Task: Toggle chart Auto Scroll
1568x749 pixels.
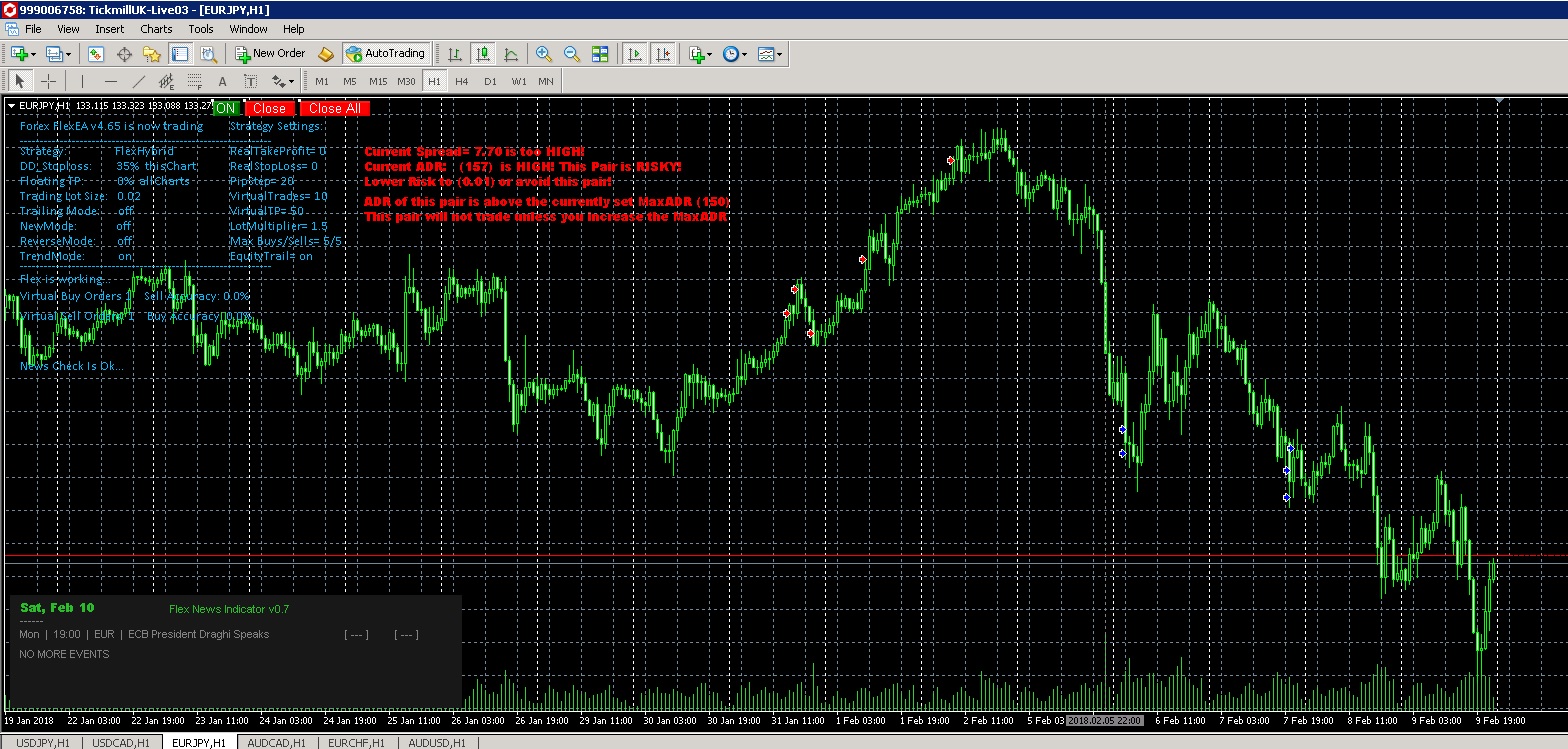Action: coord(634,54)
